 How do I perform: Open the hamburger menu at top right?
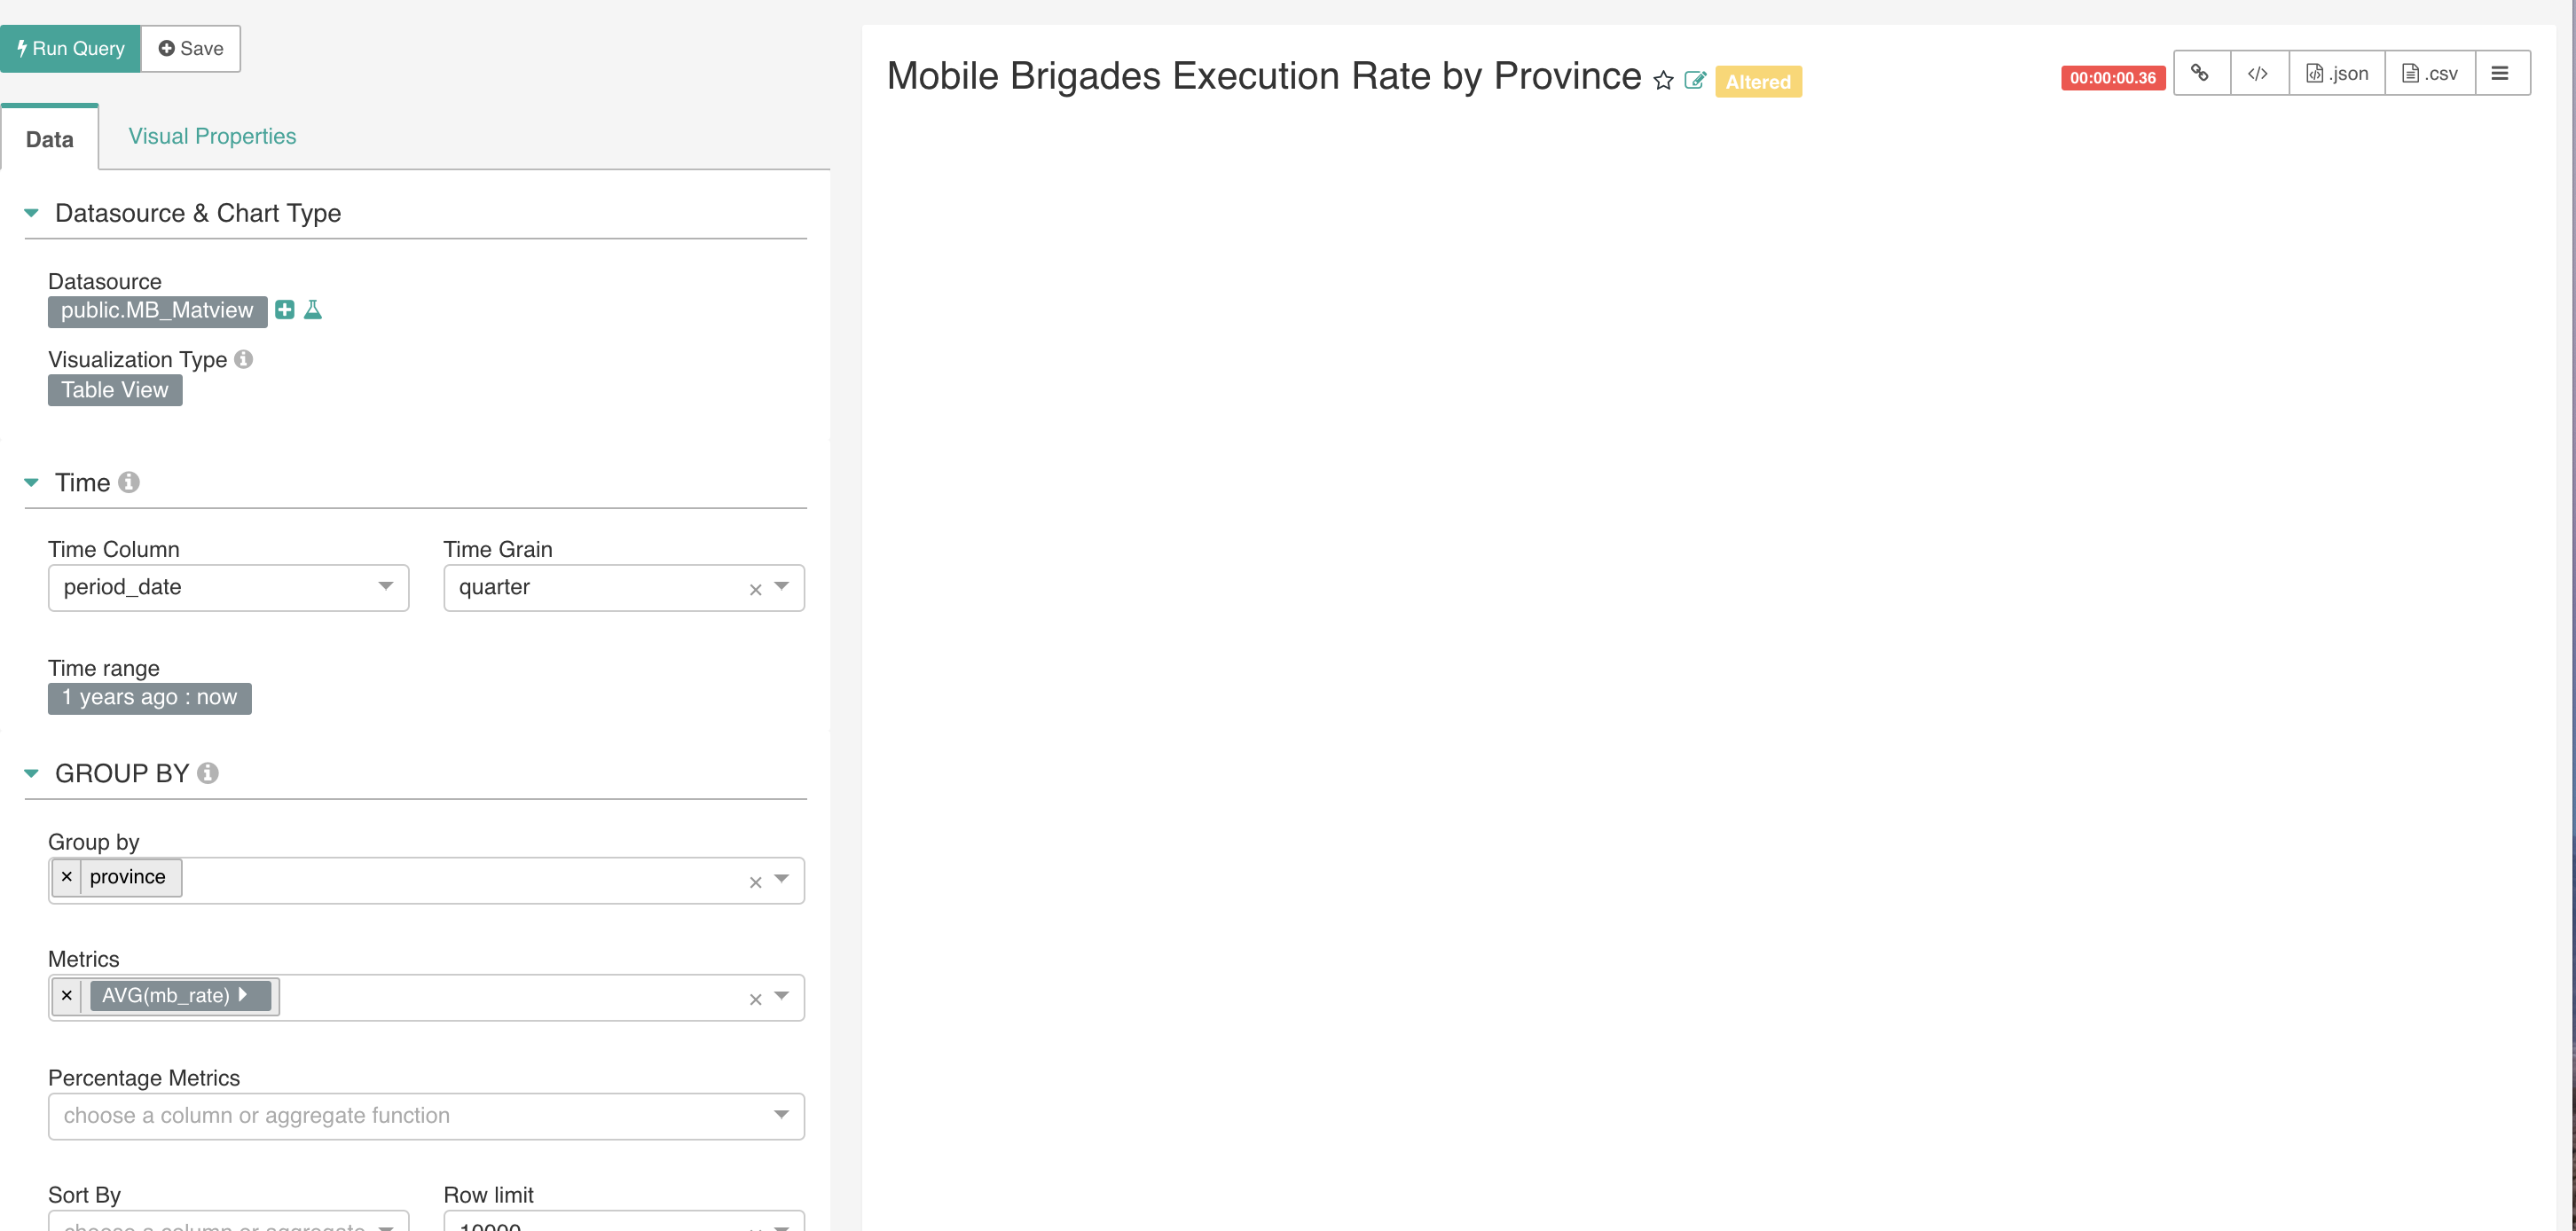click(2501, 72)
